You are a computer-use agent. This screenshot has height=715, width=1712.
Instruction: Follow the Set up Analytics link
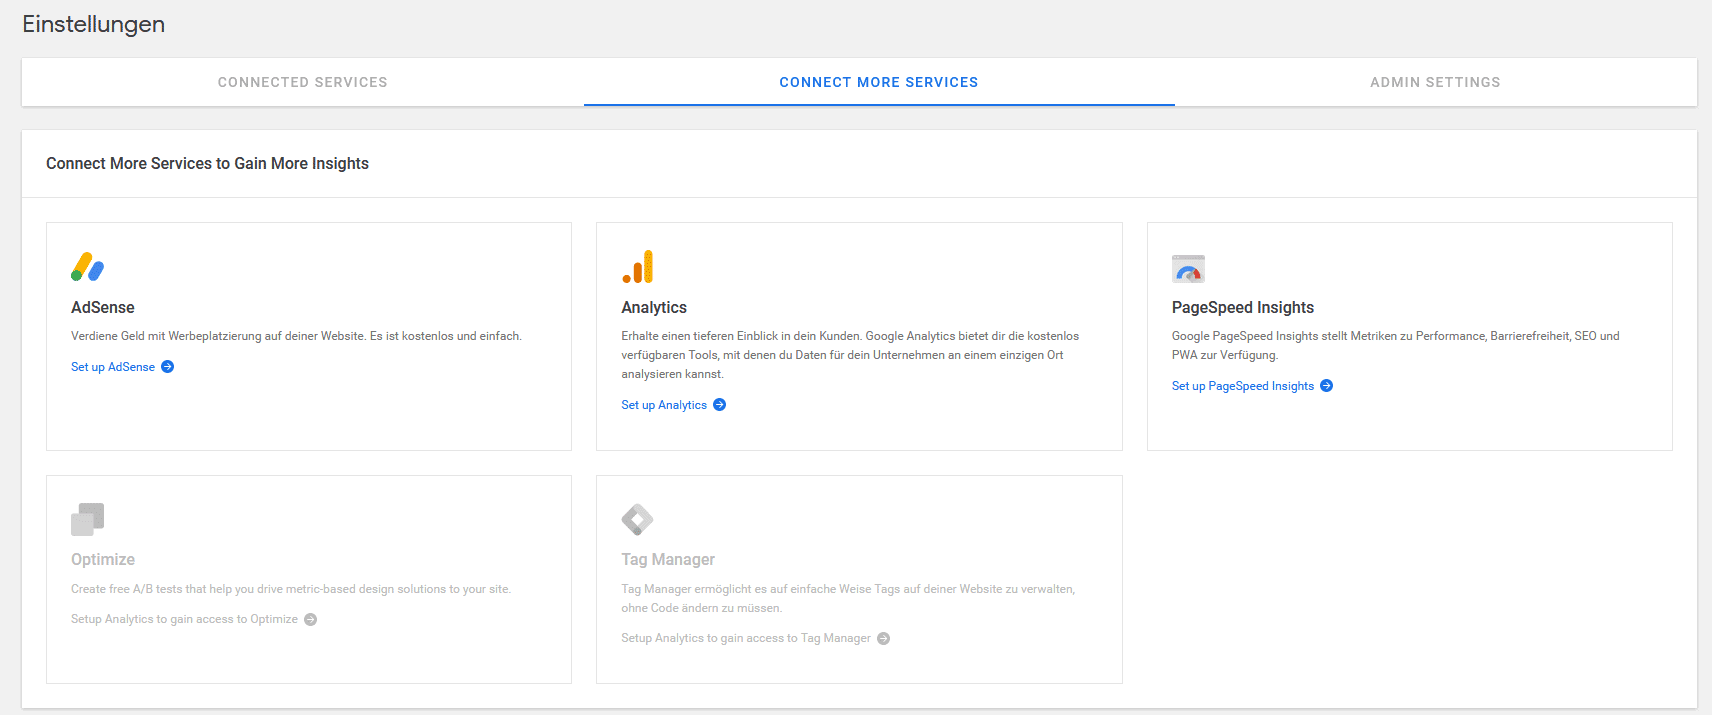664,405
